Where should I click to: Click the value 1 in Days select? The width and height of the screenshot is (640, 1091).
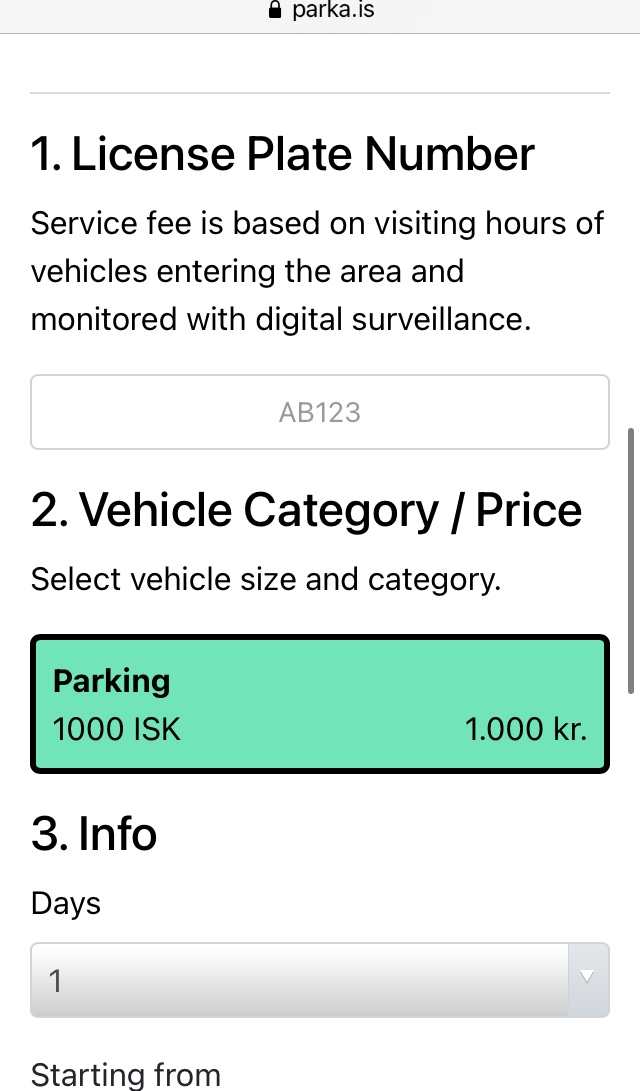(56, 980)
